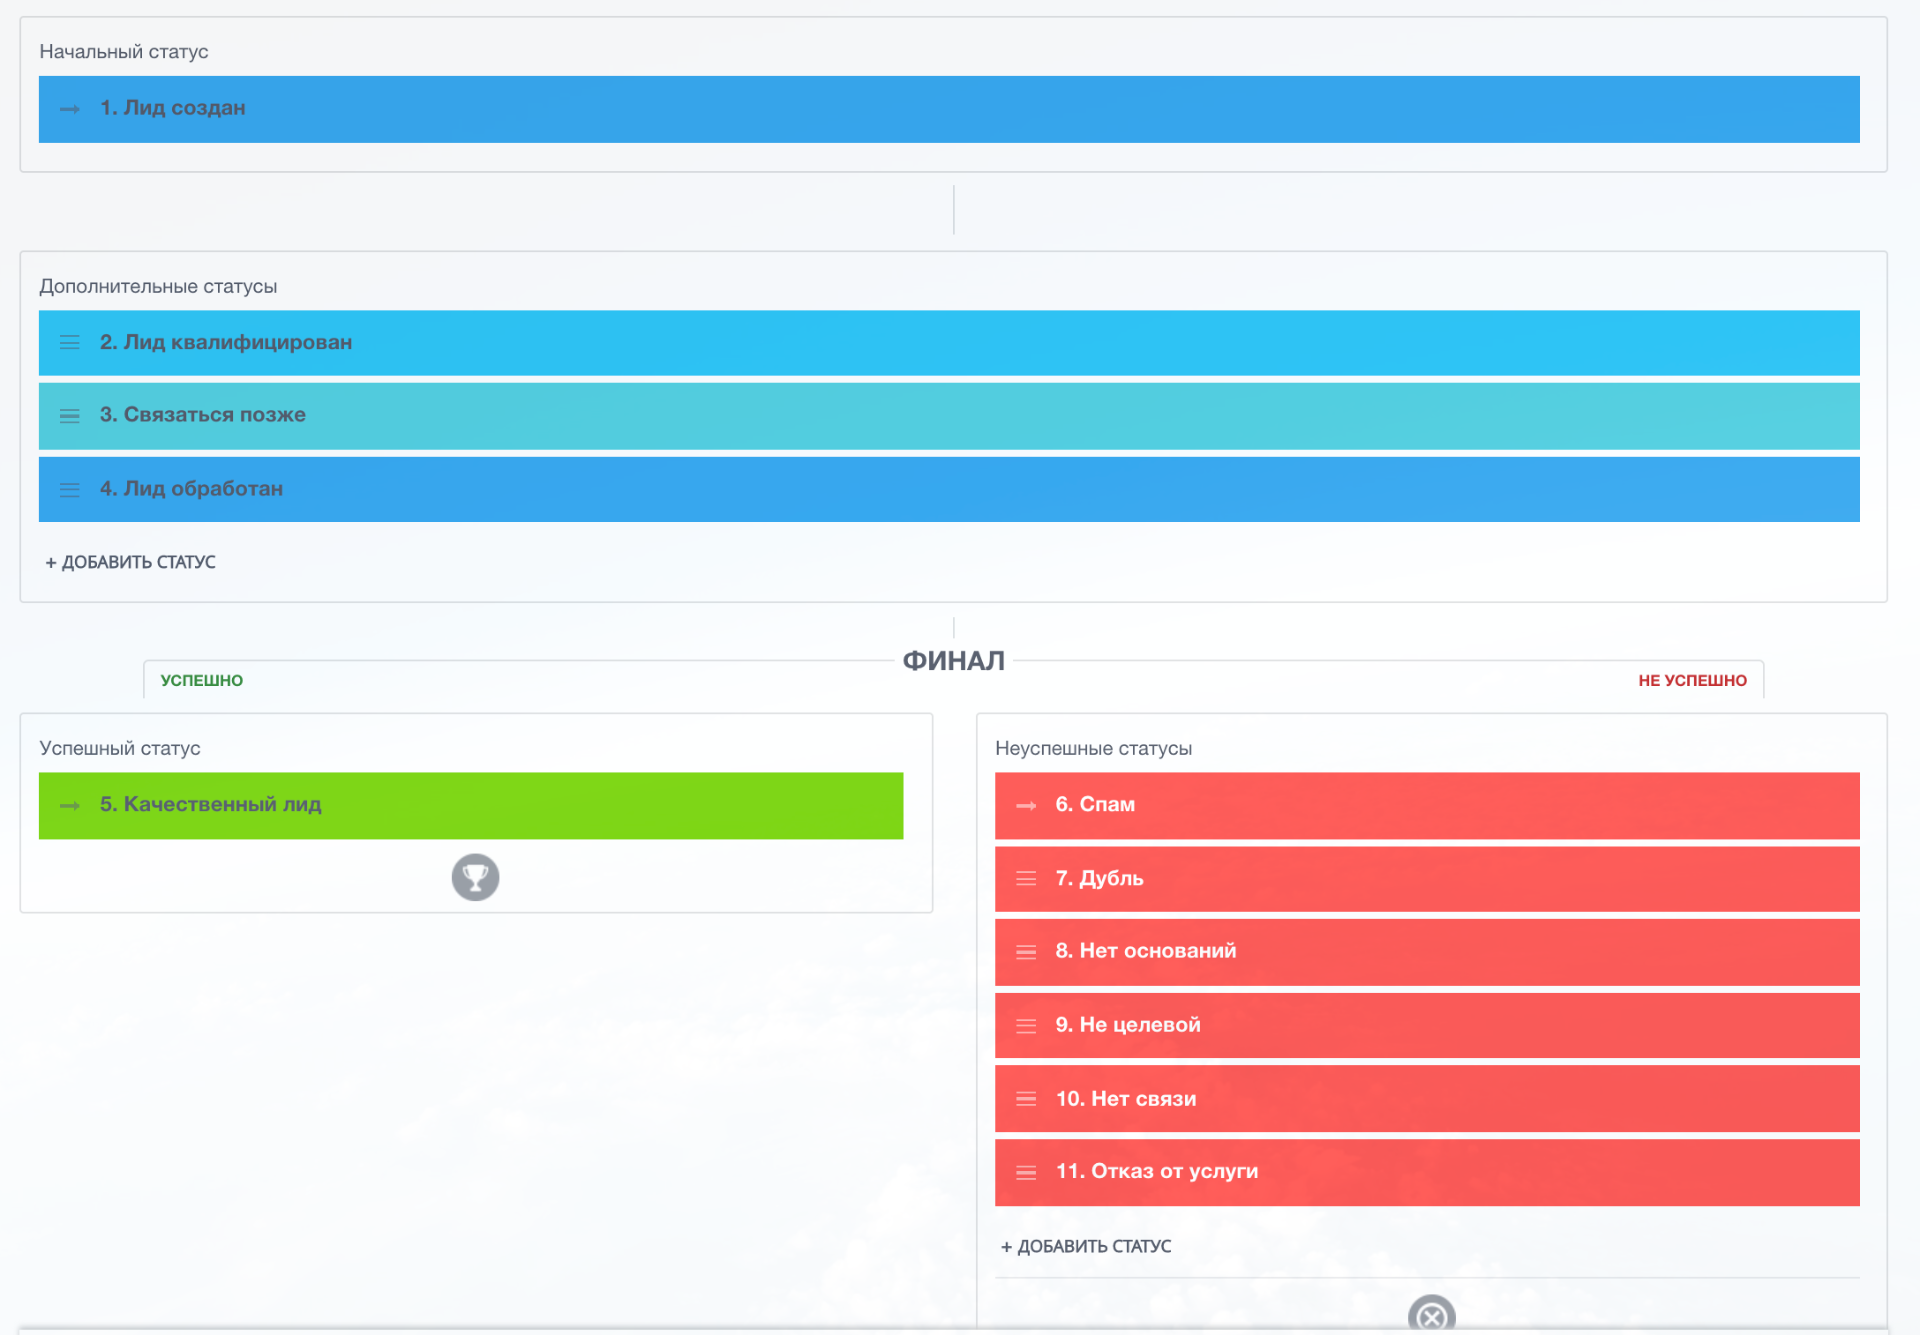Grab drag handle of 'Не целевой' status
This screenshot has height=1335, width=1920.
[x=1026, y=1026]
